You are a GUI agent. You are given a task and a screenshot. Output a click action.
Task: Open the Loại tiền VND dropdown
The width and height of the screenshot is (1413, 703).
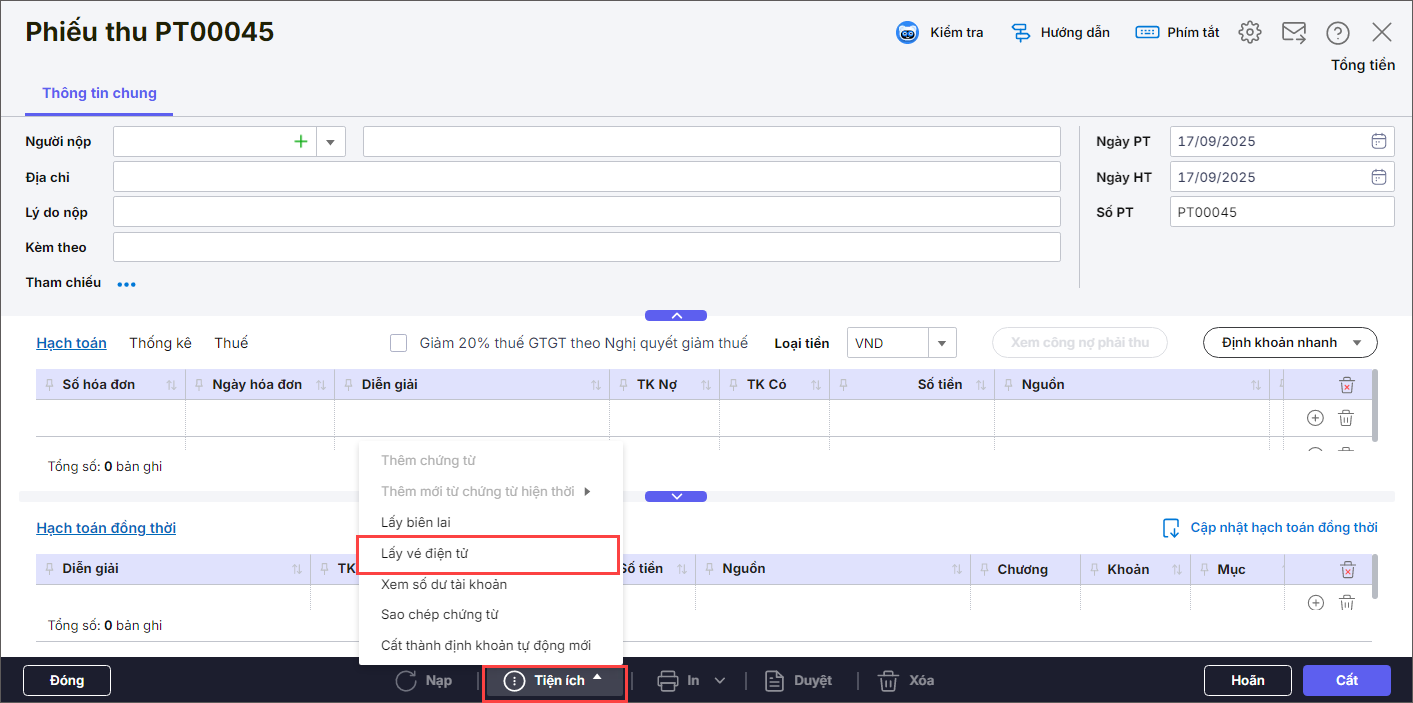coord(941,343)
